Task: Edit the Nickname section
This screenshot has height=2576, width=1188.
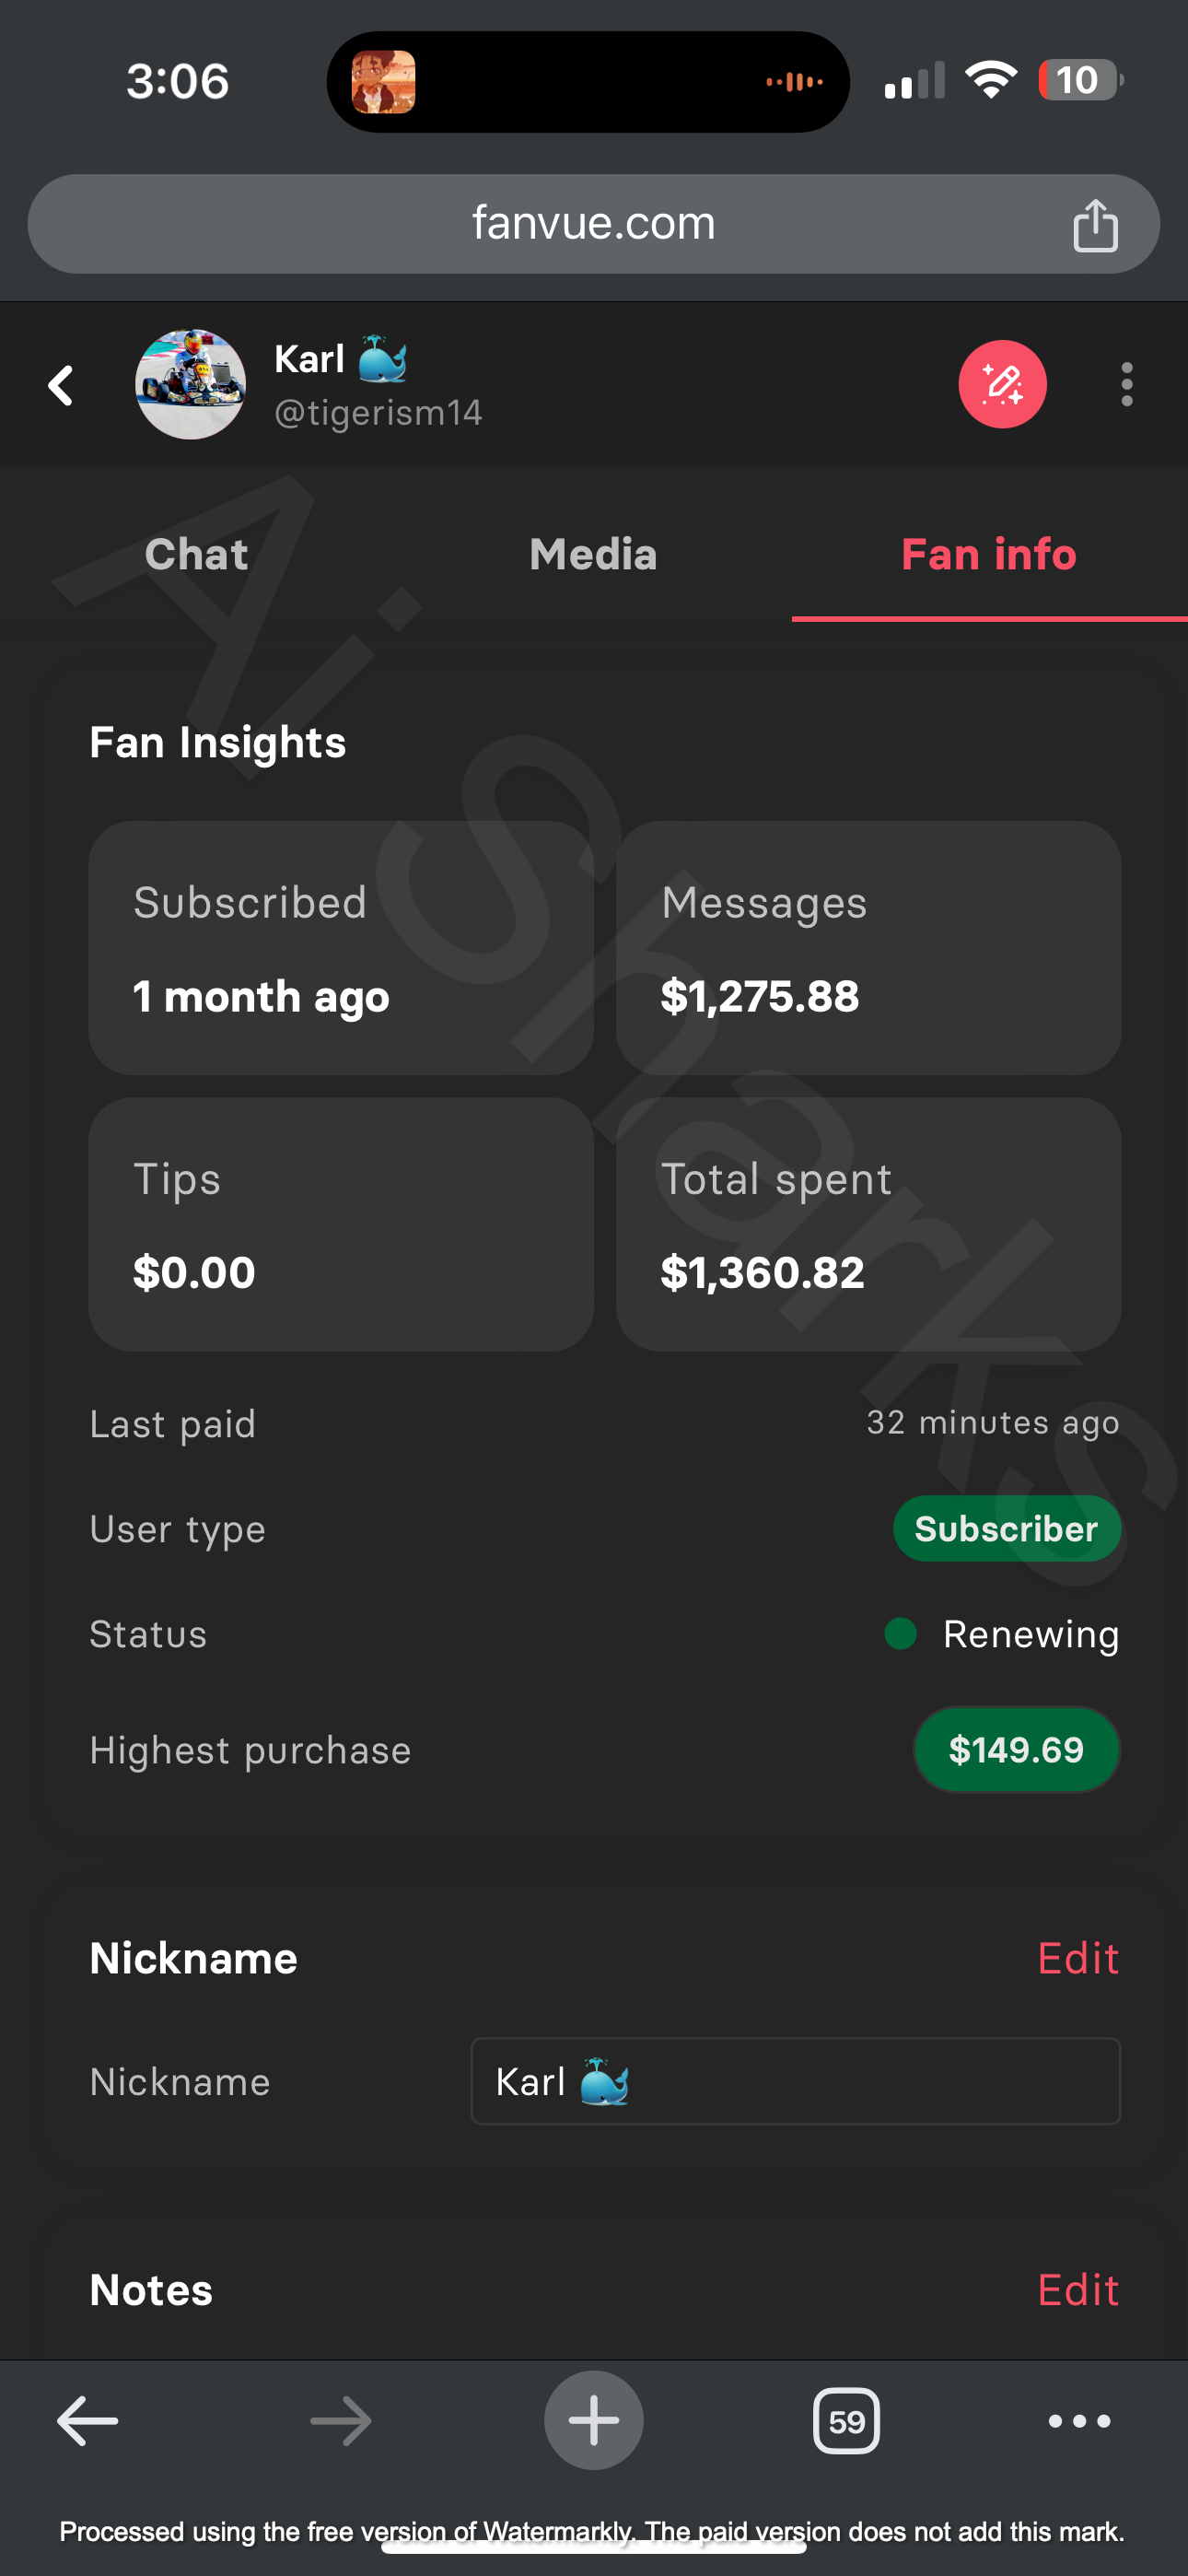Action: (1077, 1958)
